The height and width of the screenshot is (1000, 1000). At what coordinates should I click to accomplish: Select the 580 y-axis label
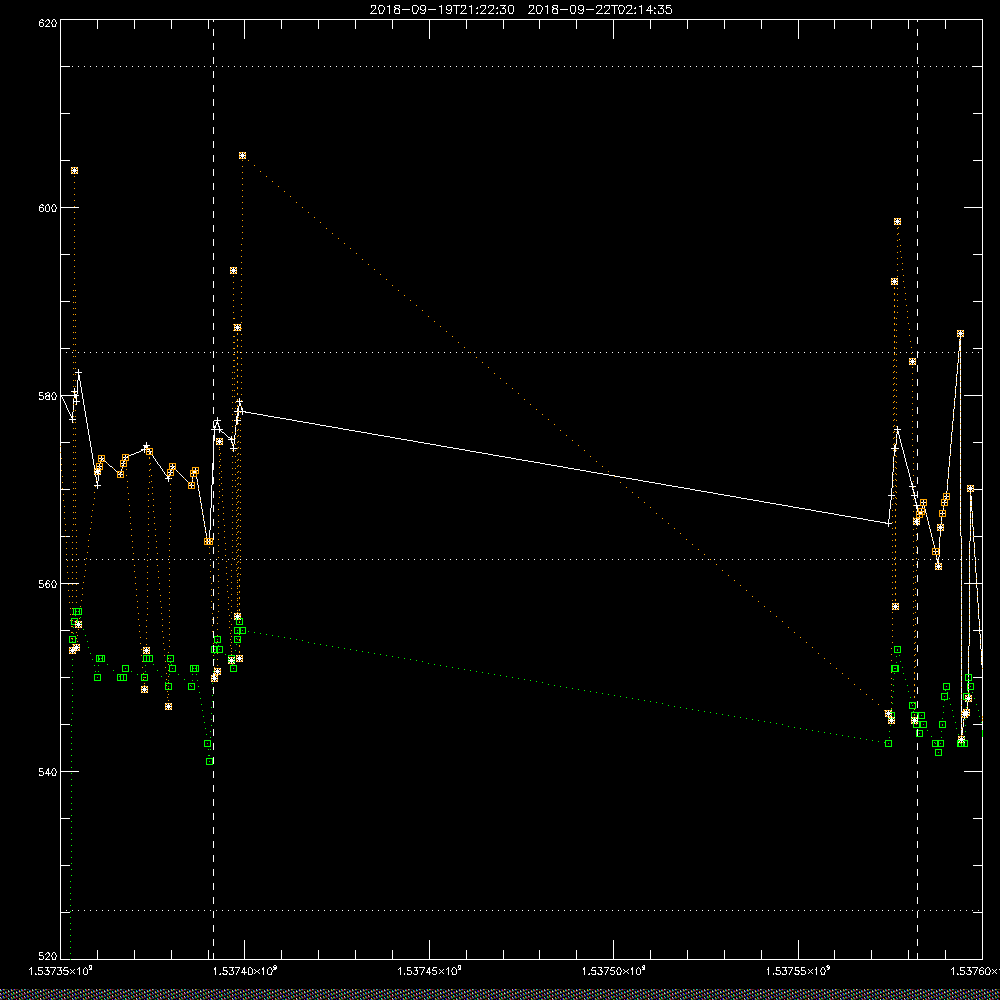click(x=48, y=395)
